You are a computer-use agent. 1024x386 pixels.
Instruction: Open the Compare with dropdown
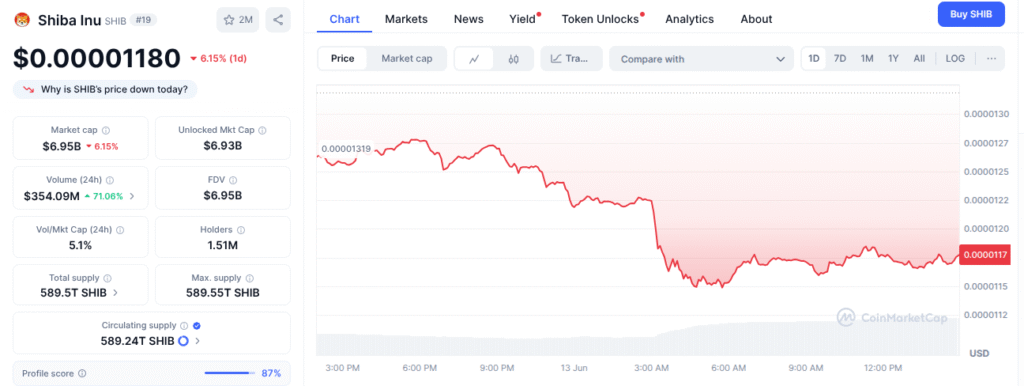click(x=701, y=59)
